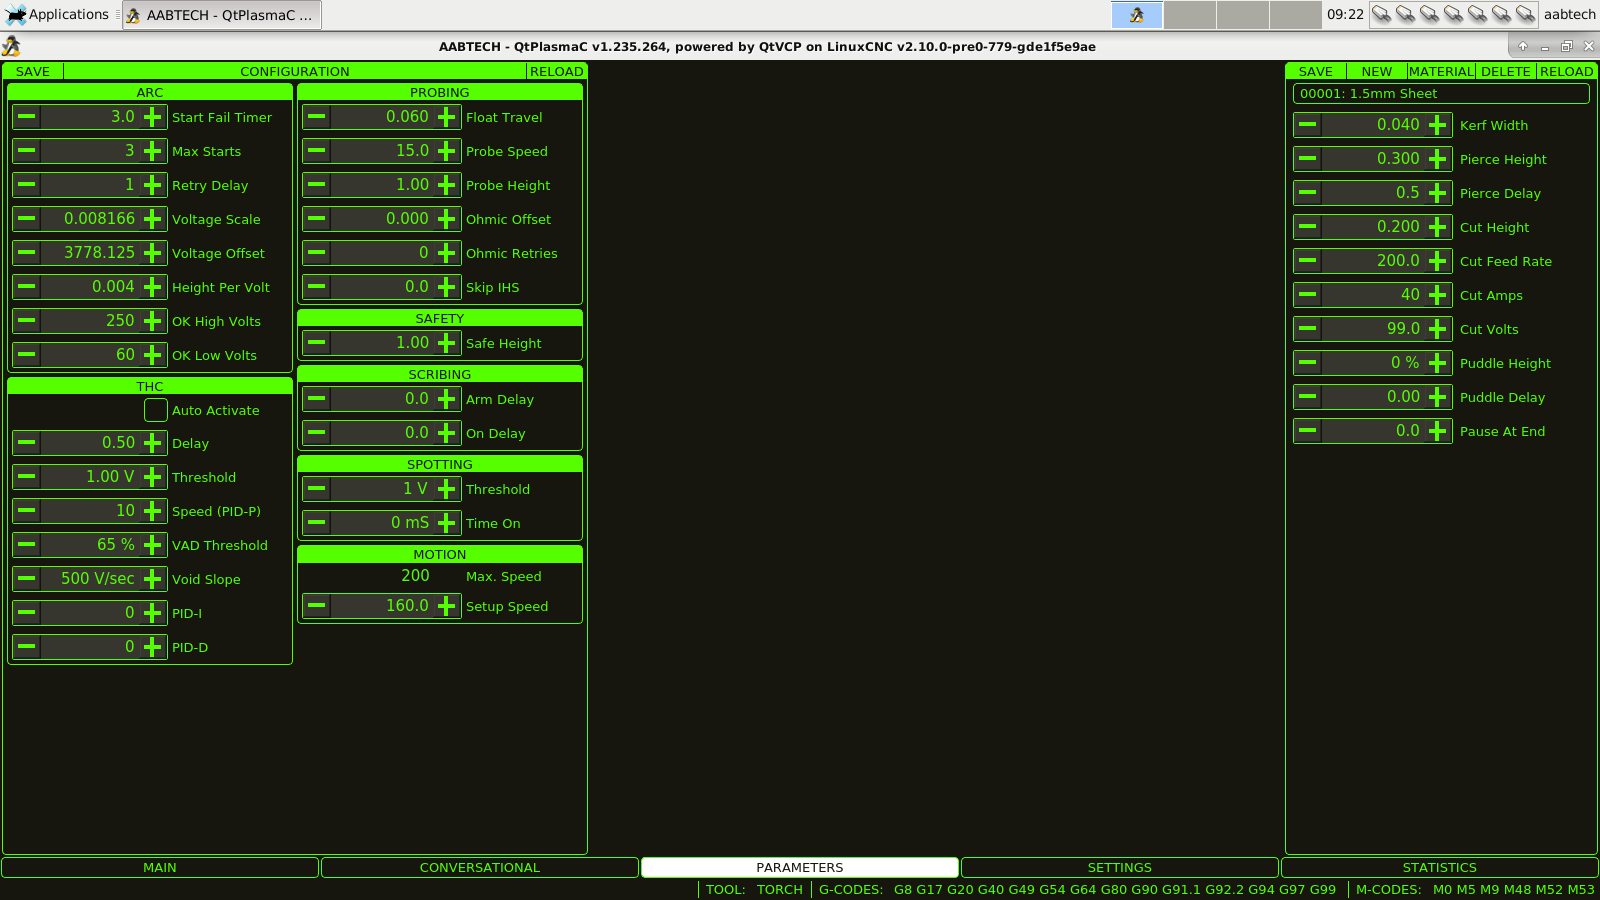1600x900 pixels.
Task: Increase Spotting Time On value
Action: pyautogui.click(x=447, y=523)
